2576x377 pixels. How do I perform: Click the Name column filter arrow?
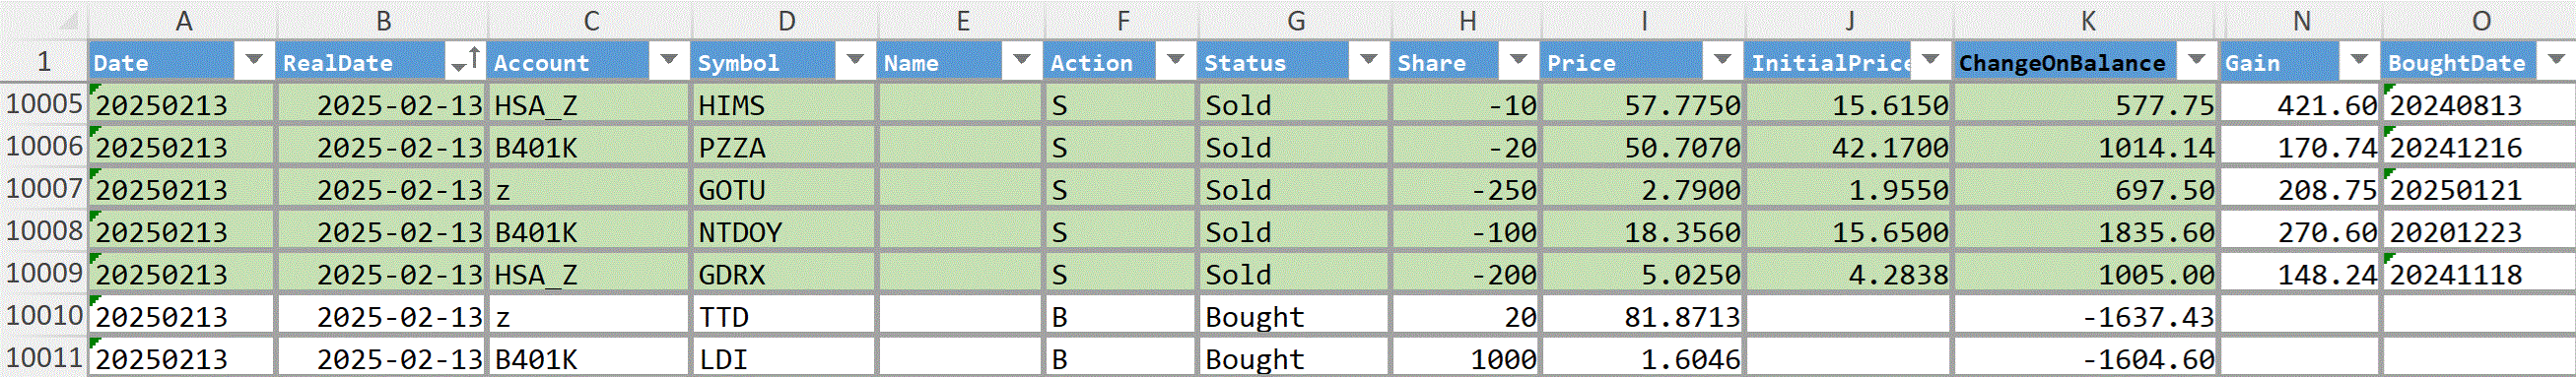[x=1021, y=61]
